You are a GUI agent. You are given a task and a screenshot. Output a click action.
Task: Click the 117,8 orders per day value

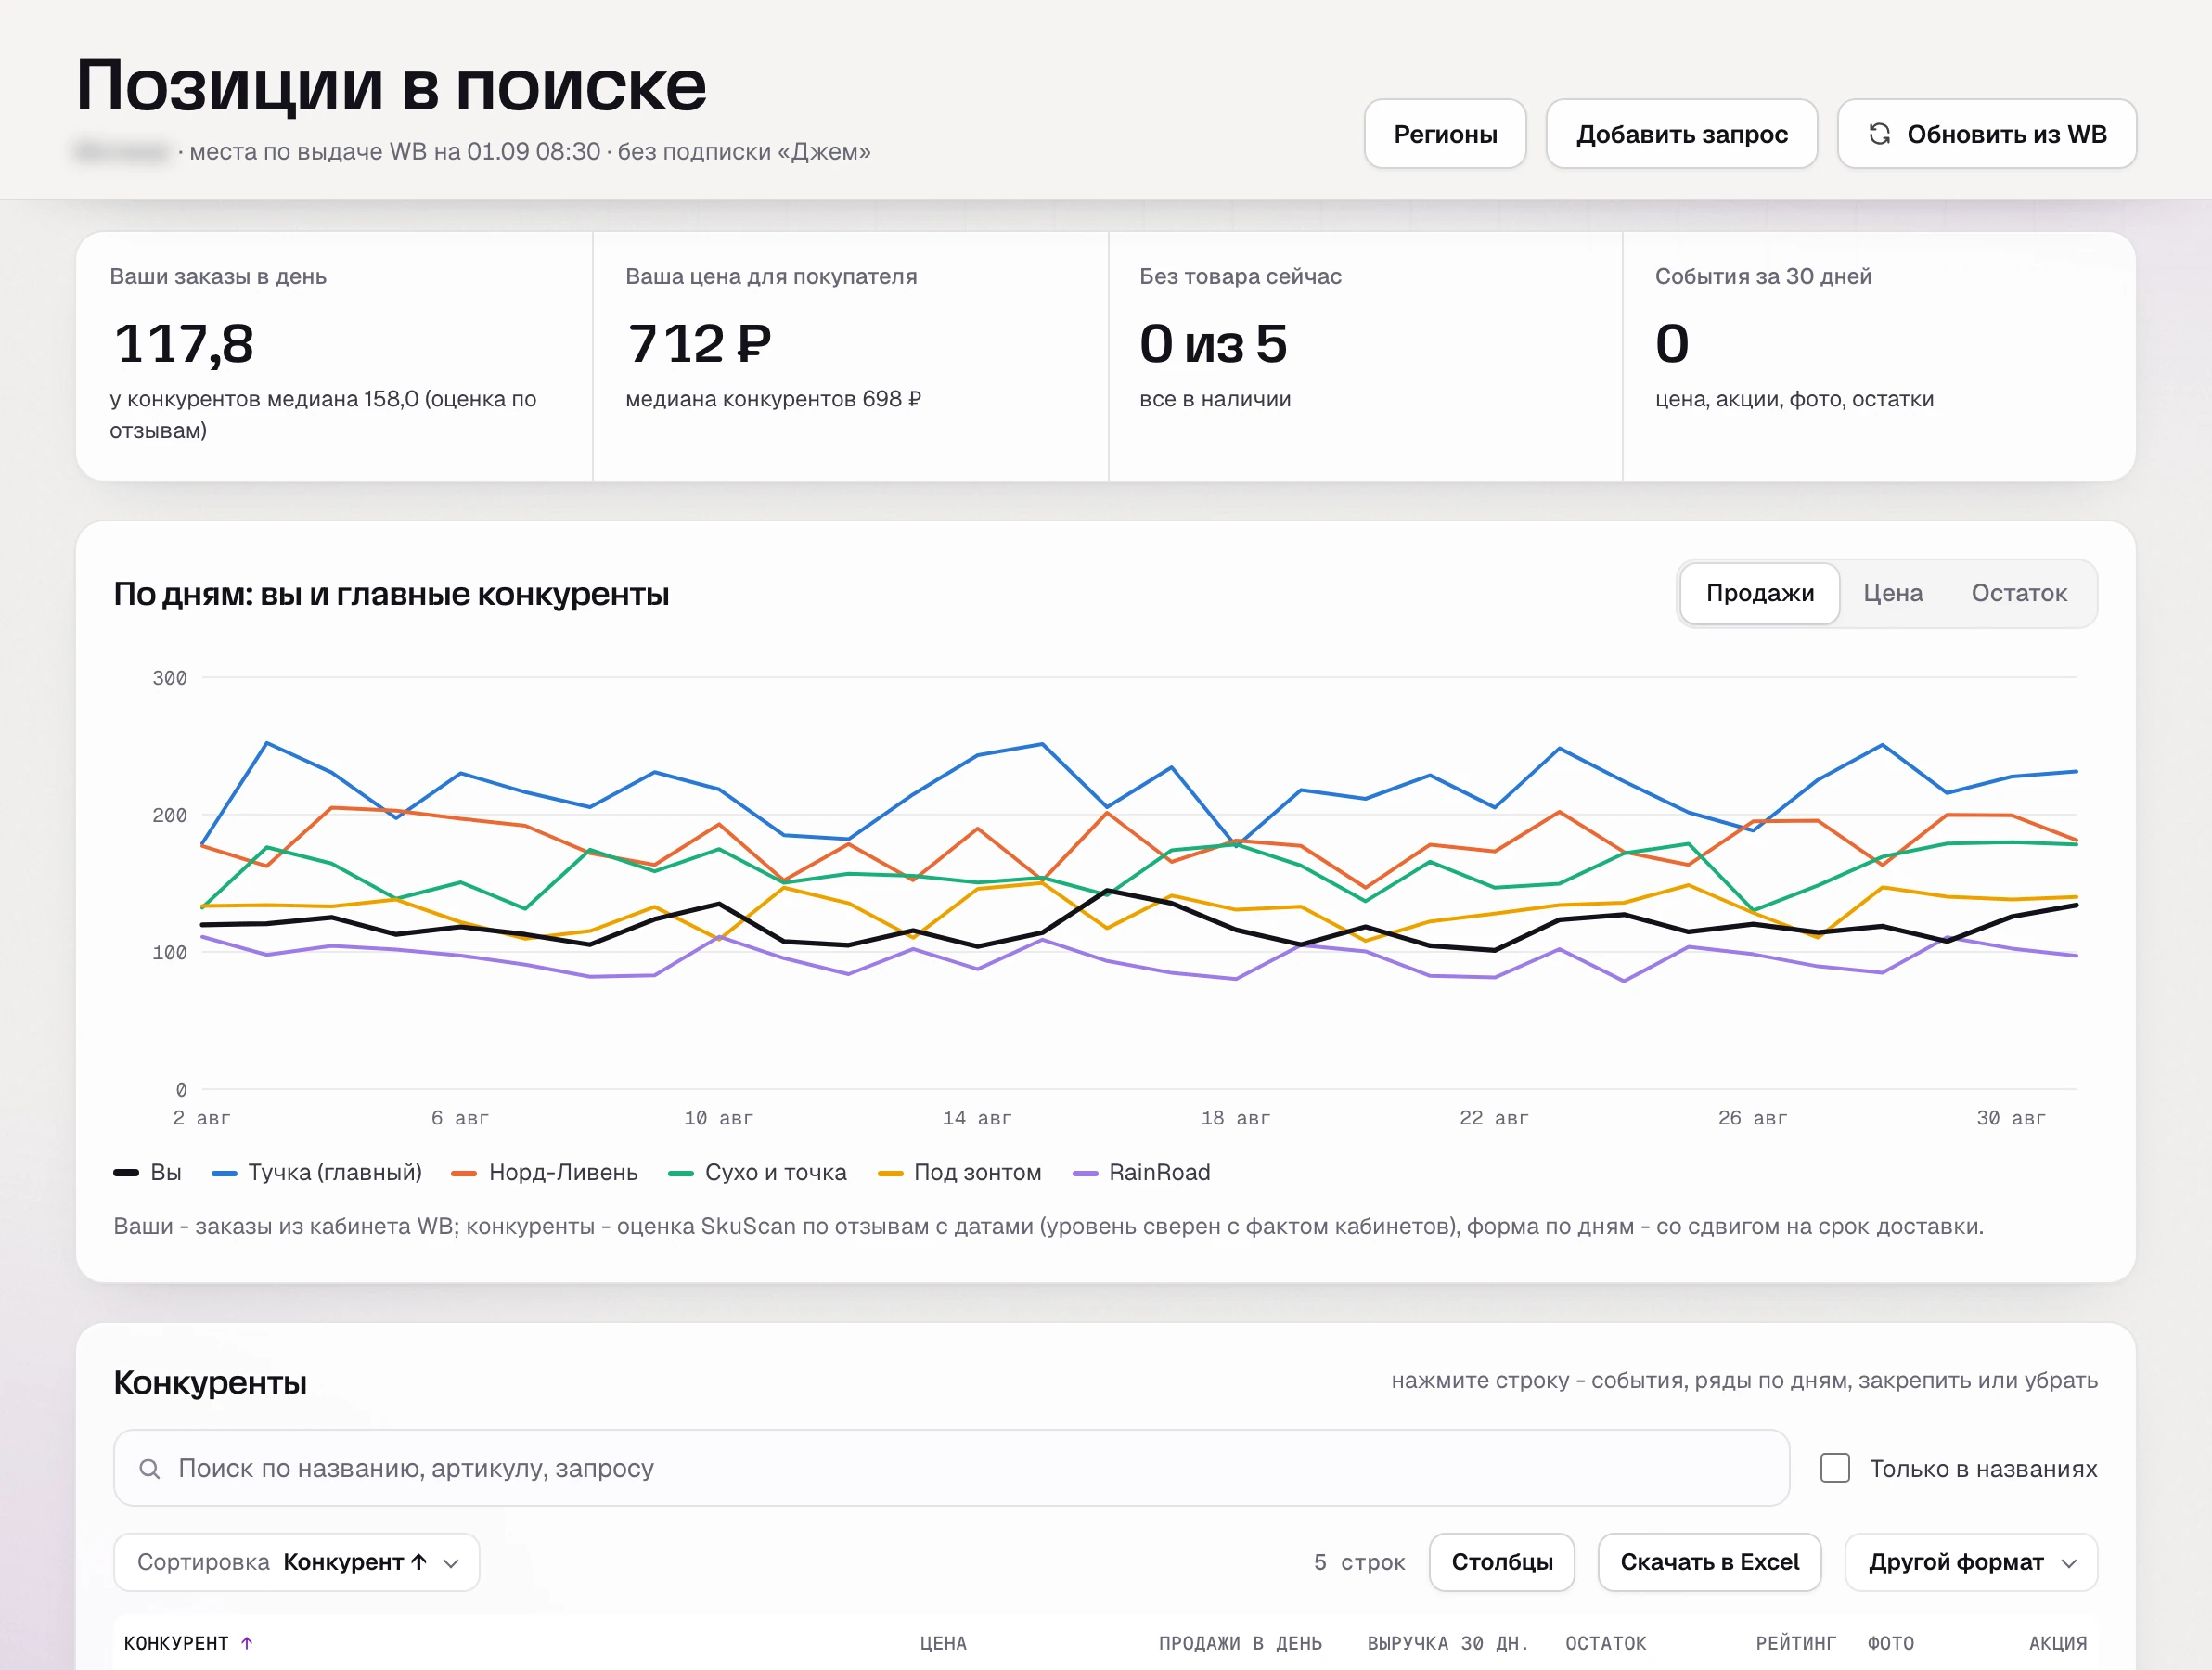point(184,344)
